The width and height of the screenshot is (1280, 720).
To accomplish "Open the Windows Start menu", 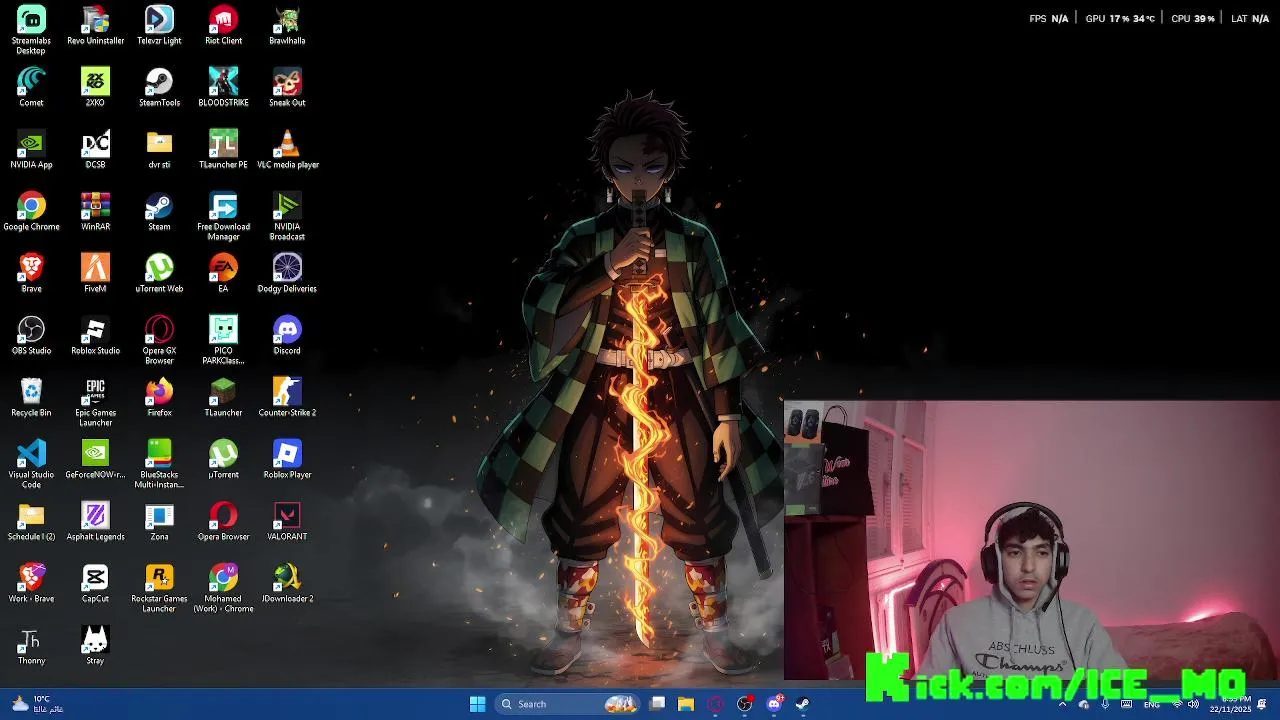I will coord(477,704).
